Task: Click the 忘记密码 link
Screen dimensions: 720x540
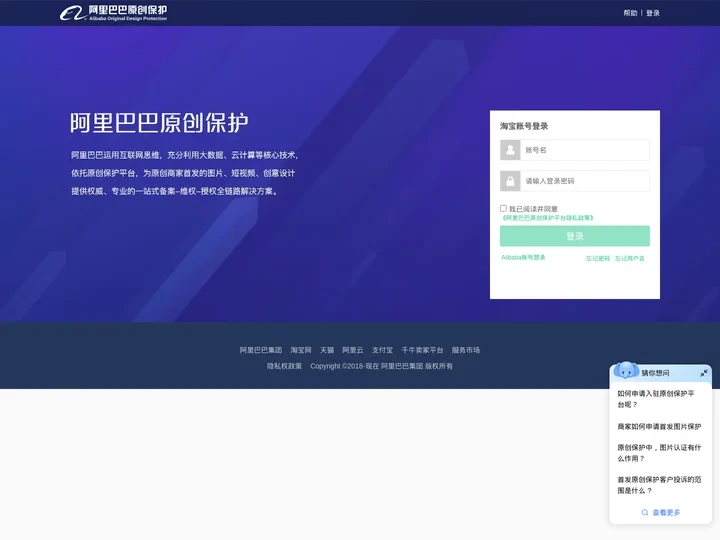Action: coord(597,259)
